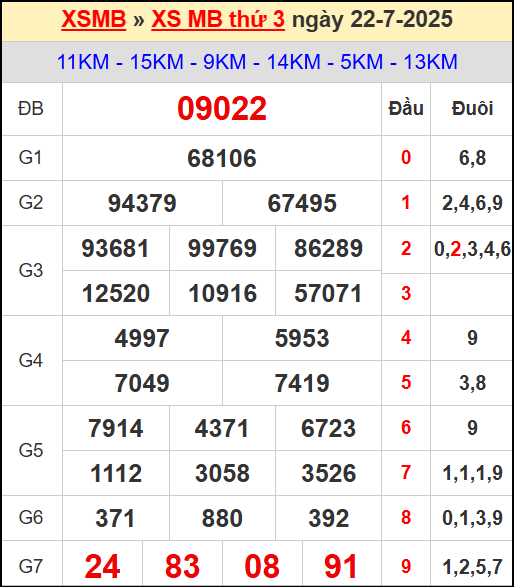Select the red head digit 7
The height and width of the screenshot is (587, 514).
point(406,472)
